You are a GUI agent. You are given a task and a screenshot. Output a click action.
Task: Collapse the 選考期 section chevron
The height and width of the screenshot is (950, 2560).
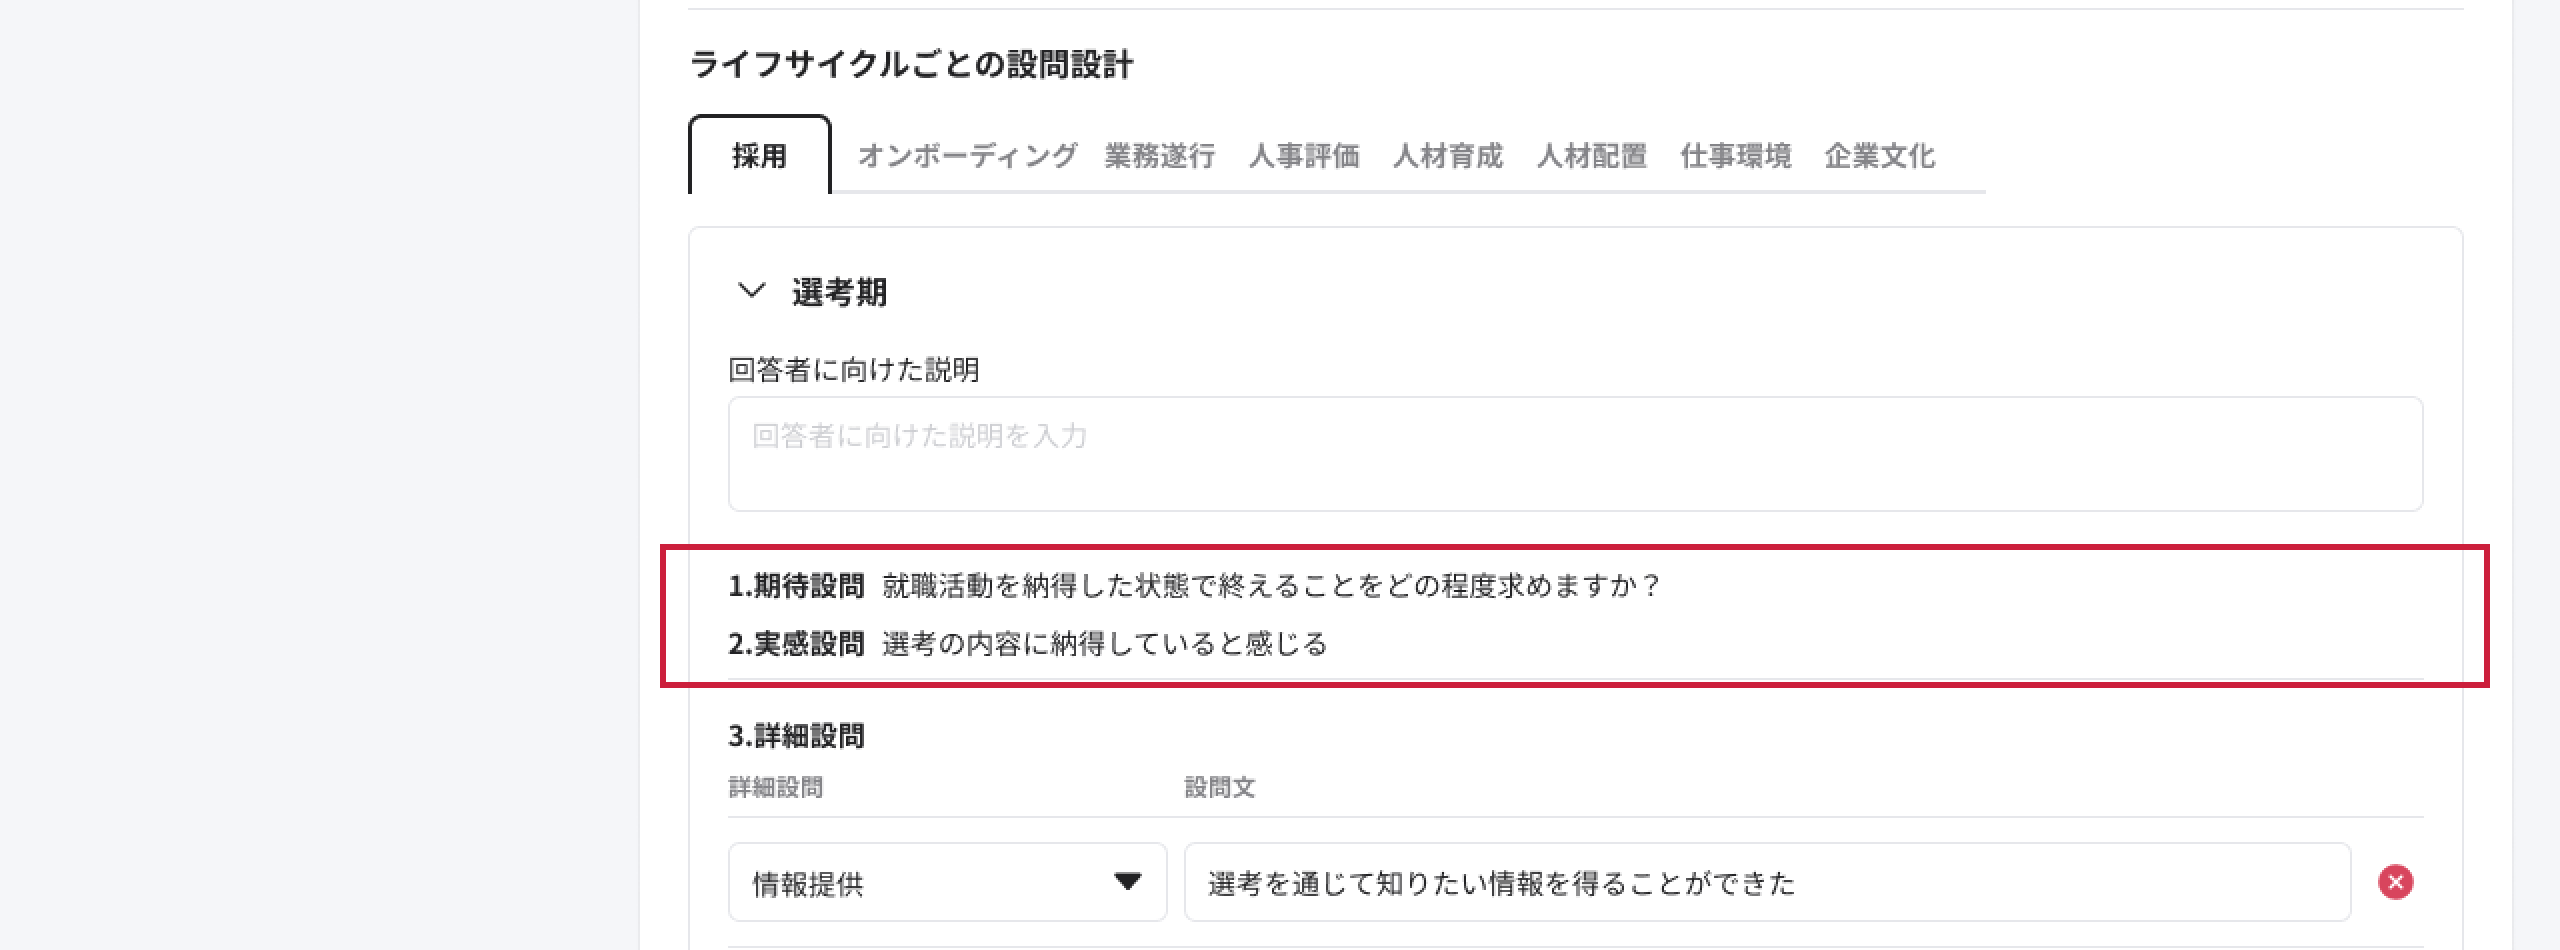click(751, 291)
